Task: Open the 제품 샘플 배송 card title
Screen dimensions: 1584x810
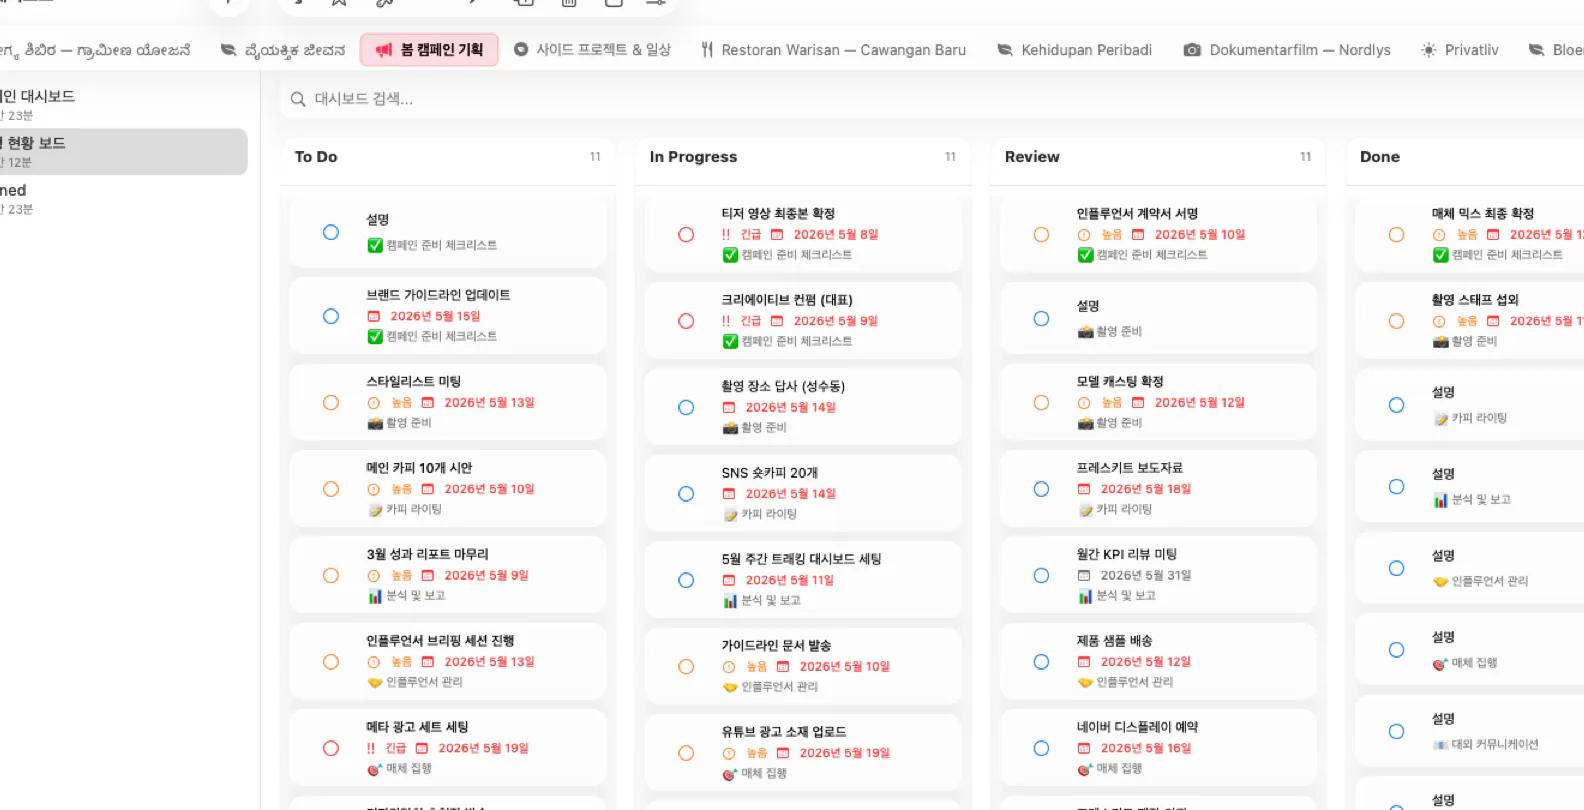Action: point(1114,641)
